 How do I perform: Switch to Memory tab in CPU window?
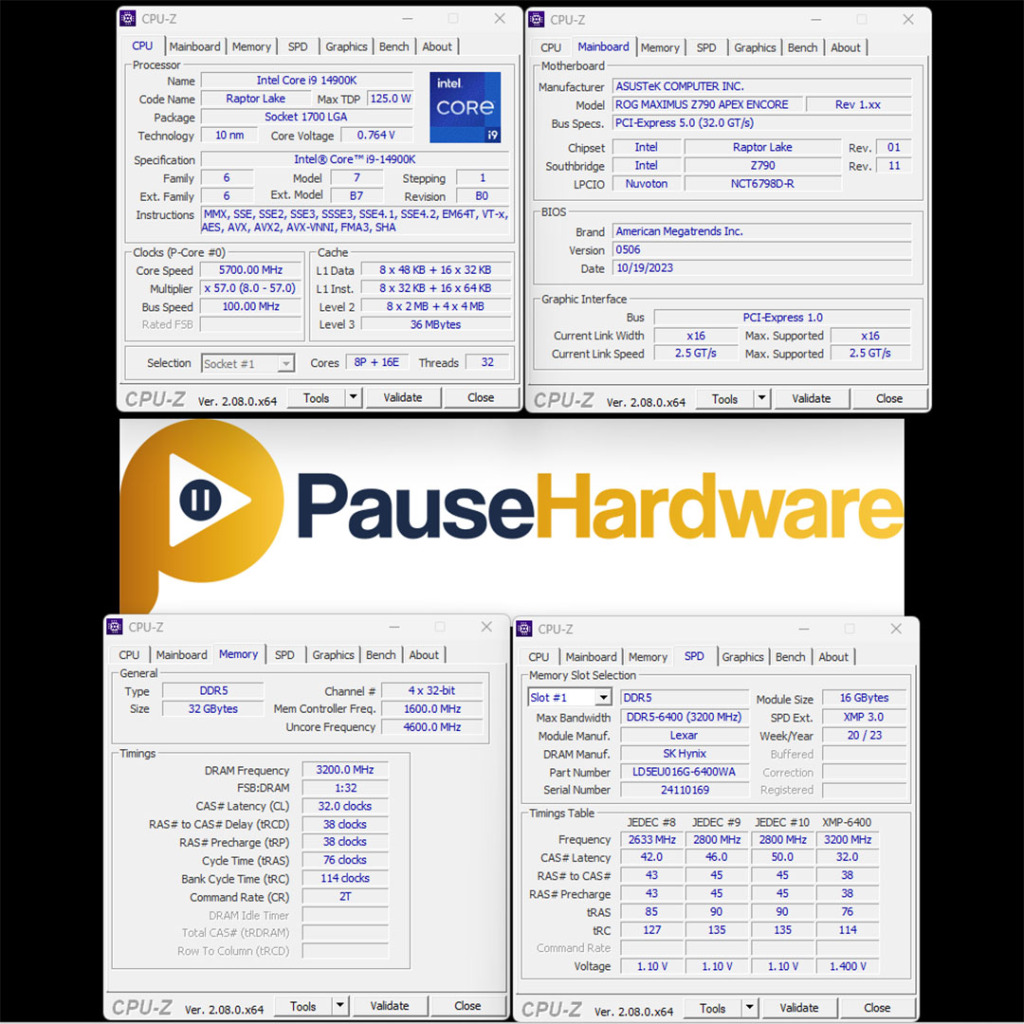pos(251,46)
